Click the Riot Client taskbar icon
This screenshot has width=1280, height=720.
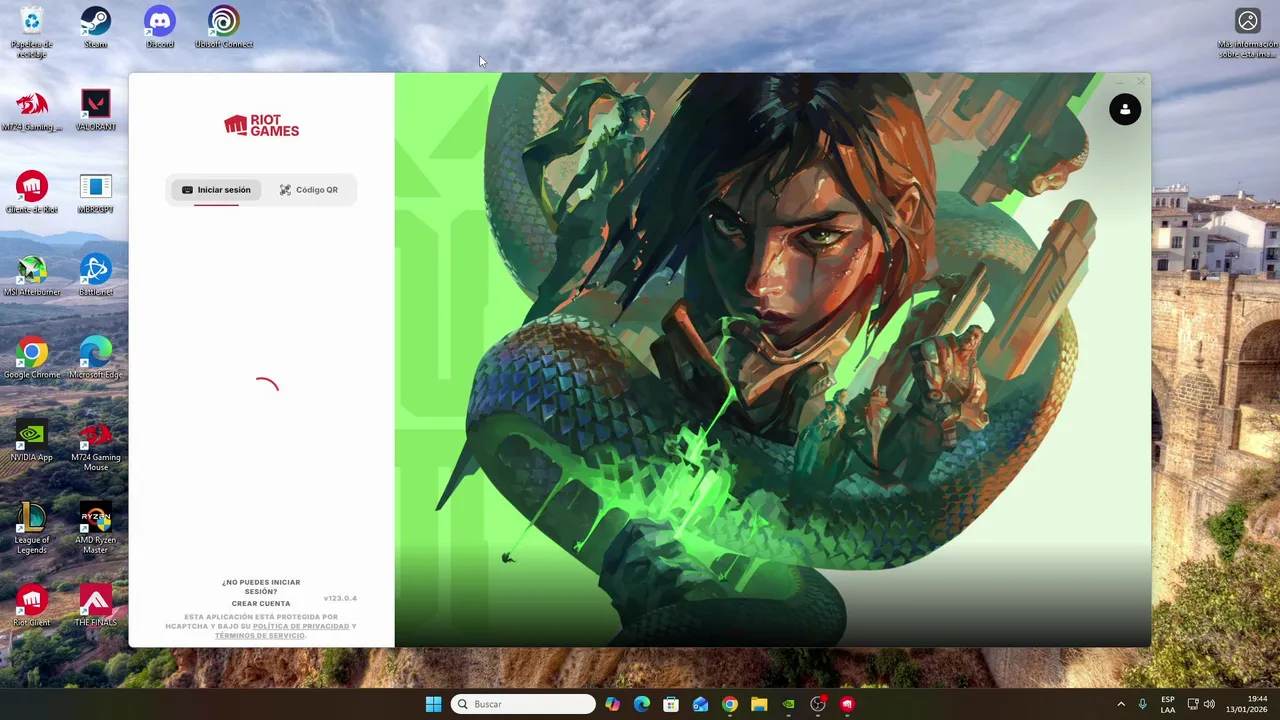[x=847, y=704]
